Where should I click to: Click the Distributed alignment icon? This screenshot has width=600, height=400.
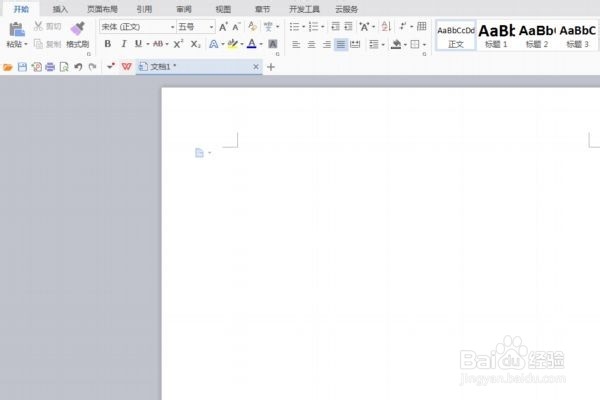tap(355, 44)
